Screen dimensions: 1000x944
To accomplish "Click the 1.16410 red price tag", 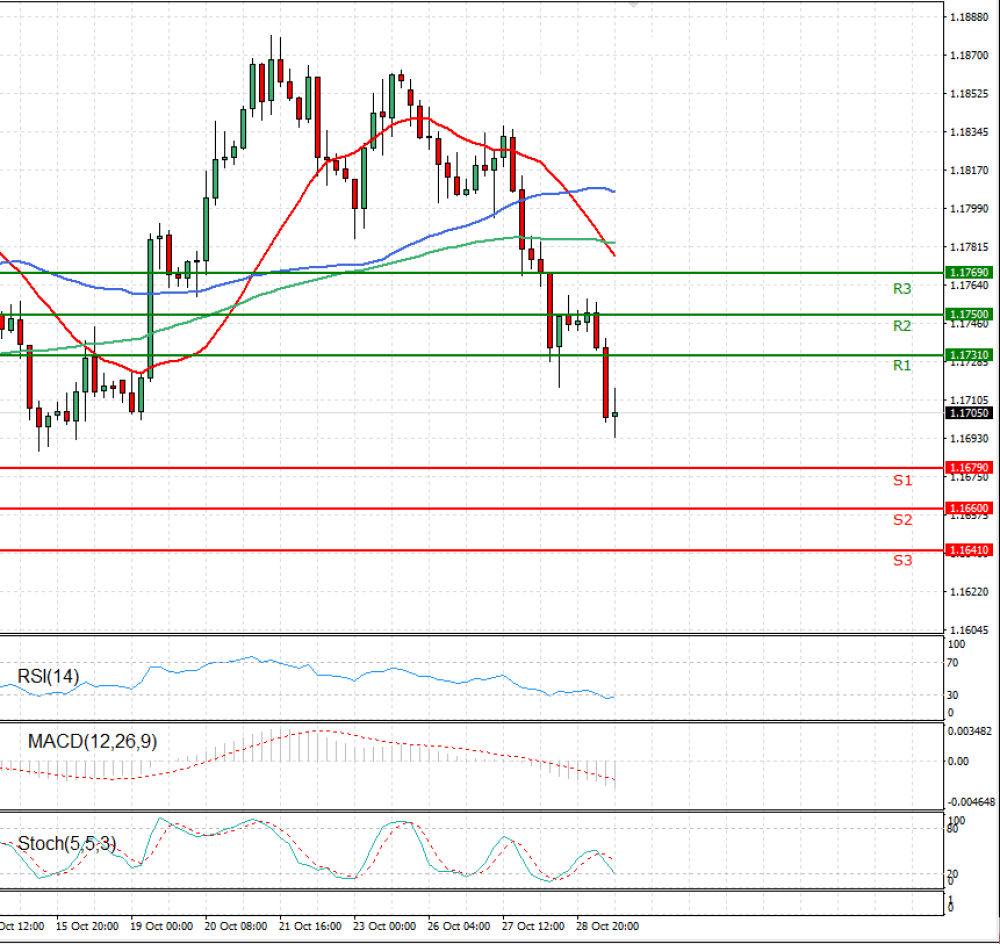I will coord(969,550).
